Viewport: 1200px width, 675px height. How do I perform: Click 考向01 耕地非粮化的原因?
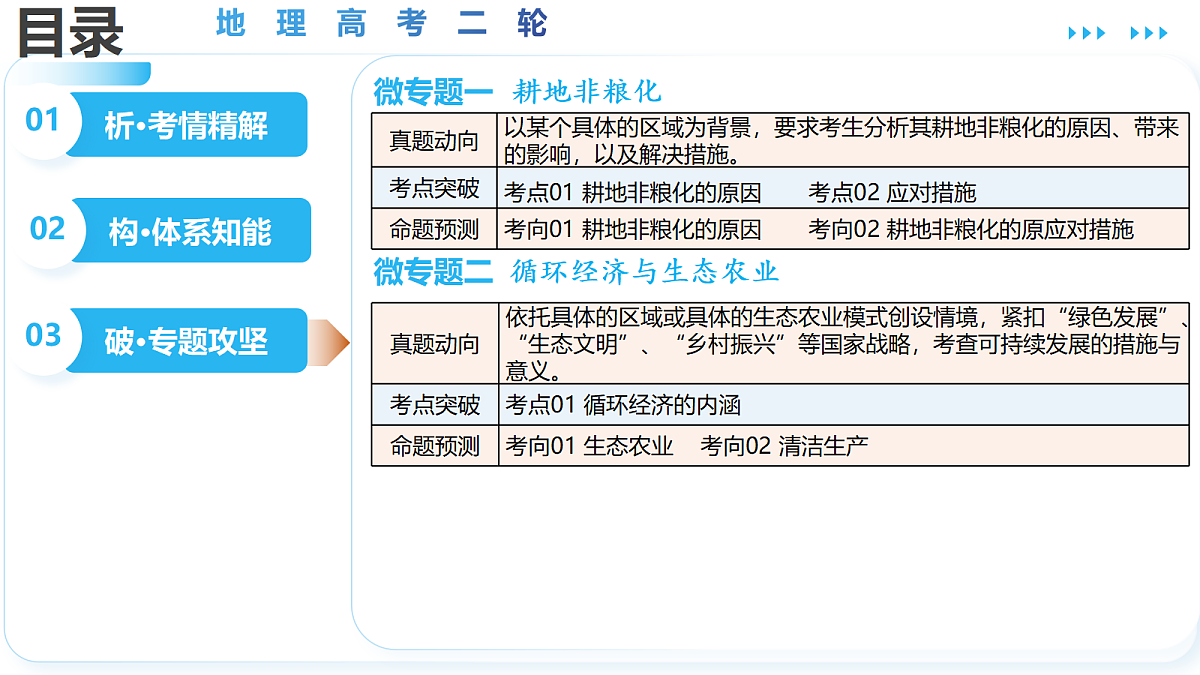(633, 229)
